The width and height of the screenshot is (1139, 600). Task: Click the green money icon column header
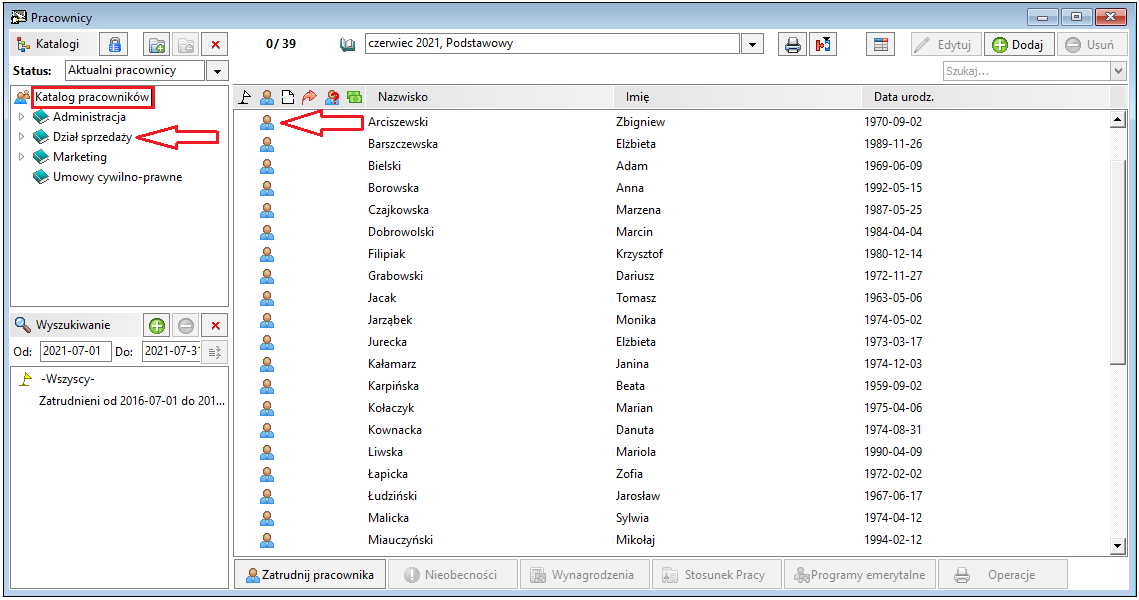click(354, 97)
